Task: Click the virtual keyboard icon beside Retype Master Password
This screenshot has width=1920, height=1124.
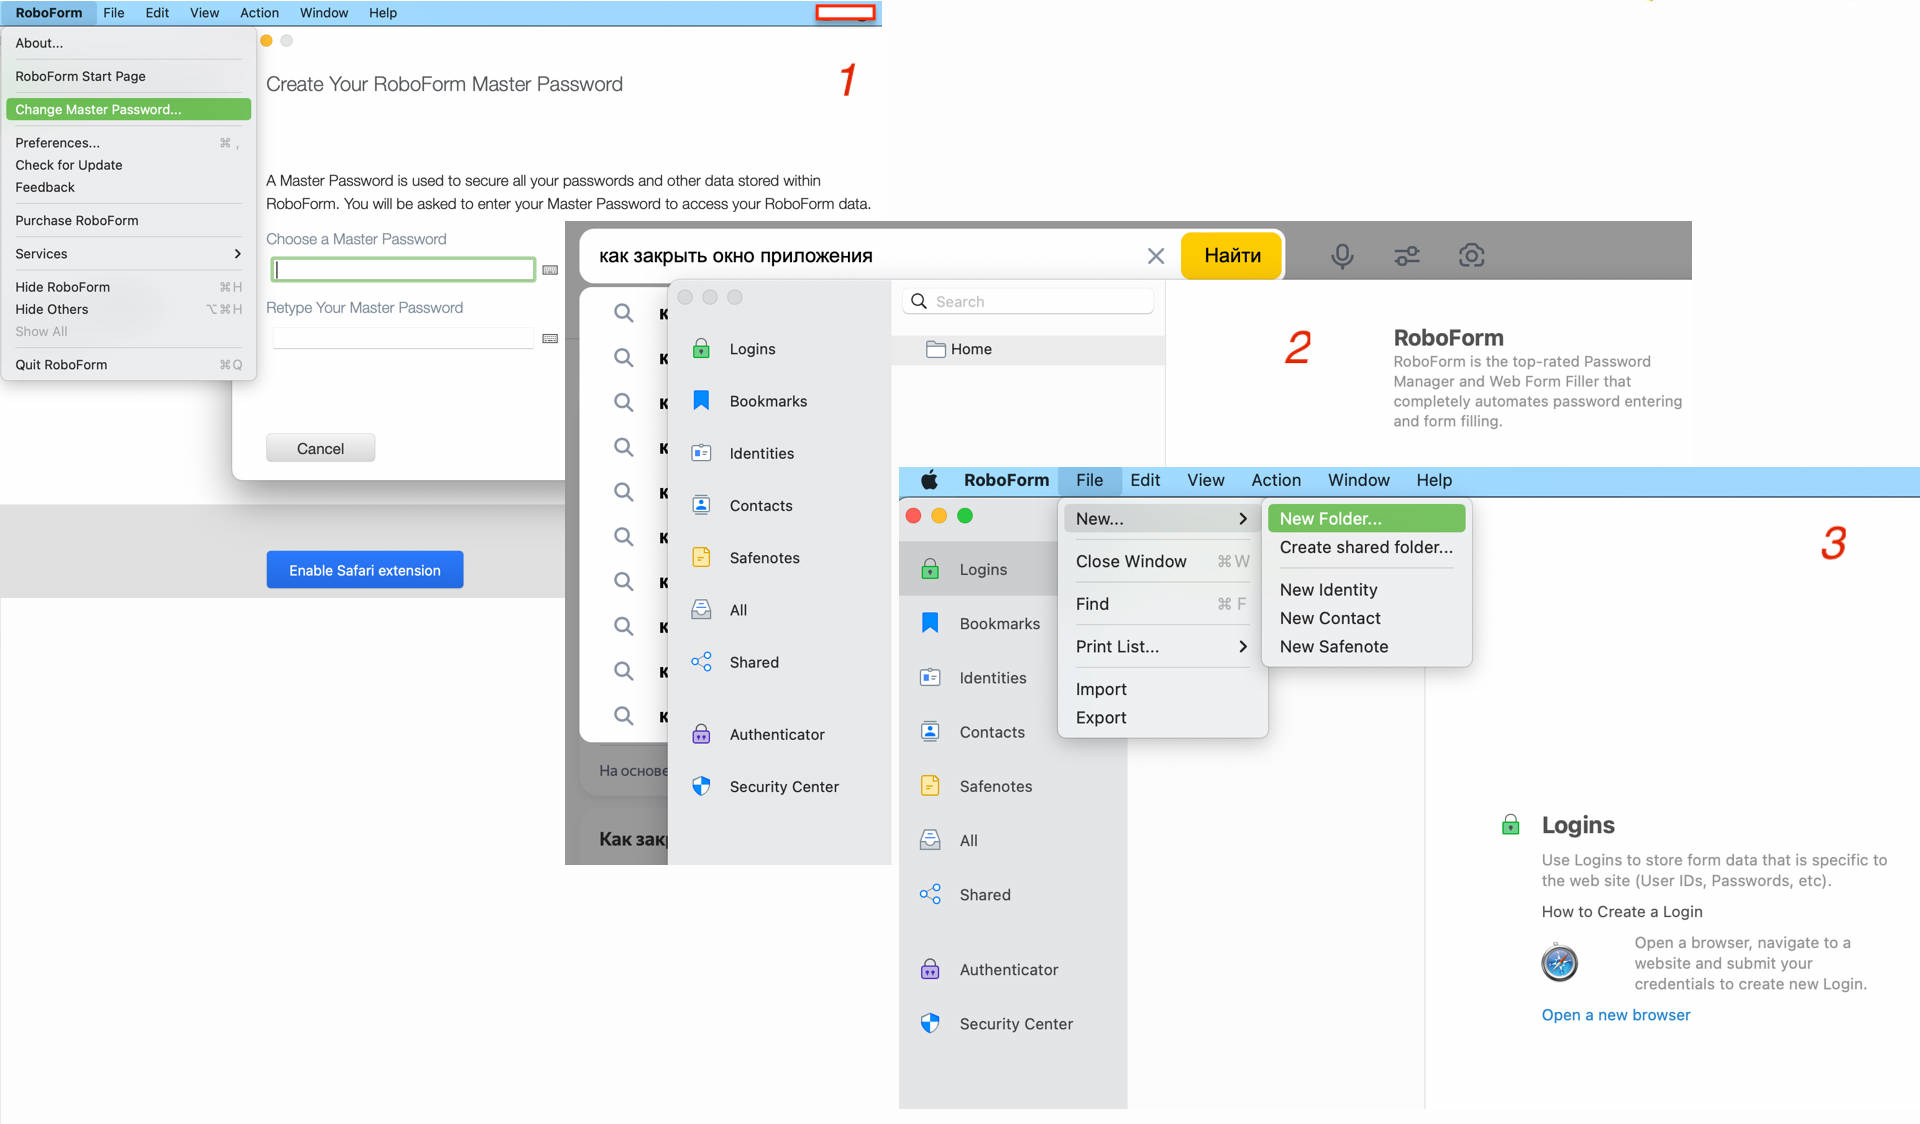Action: coord(550,338)
